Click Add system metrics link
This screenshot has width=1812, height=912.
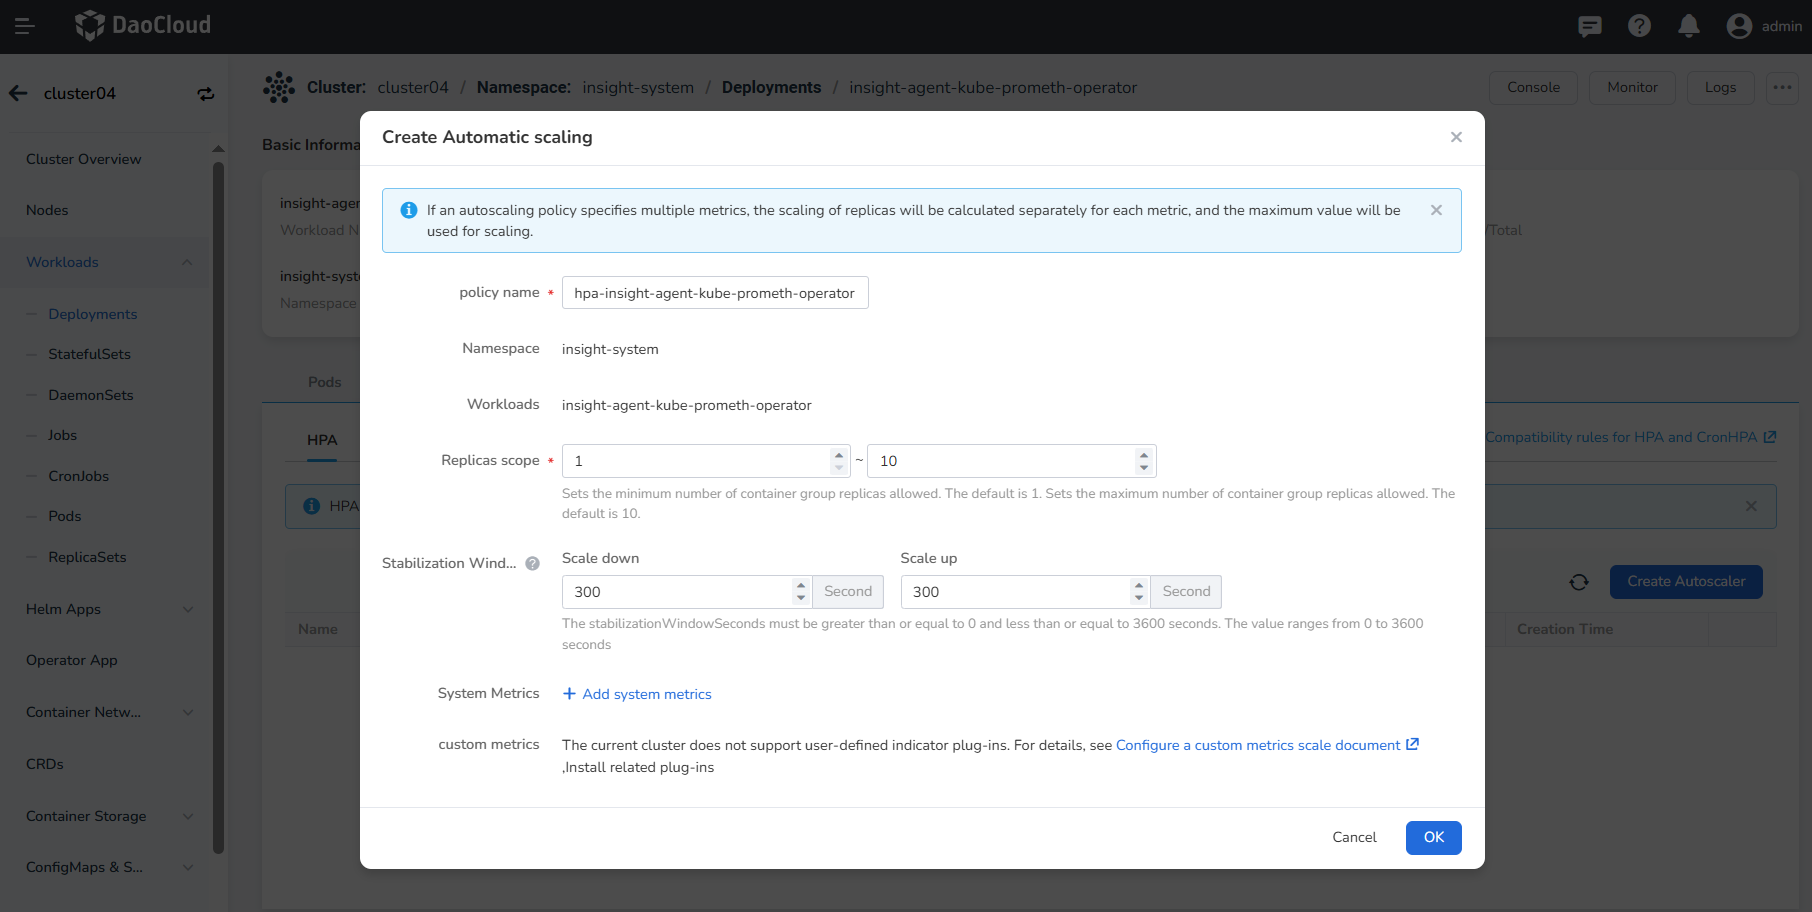tap(637, 694)
